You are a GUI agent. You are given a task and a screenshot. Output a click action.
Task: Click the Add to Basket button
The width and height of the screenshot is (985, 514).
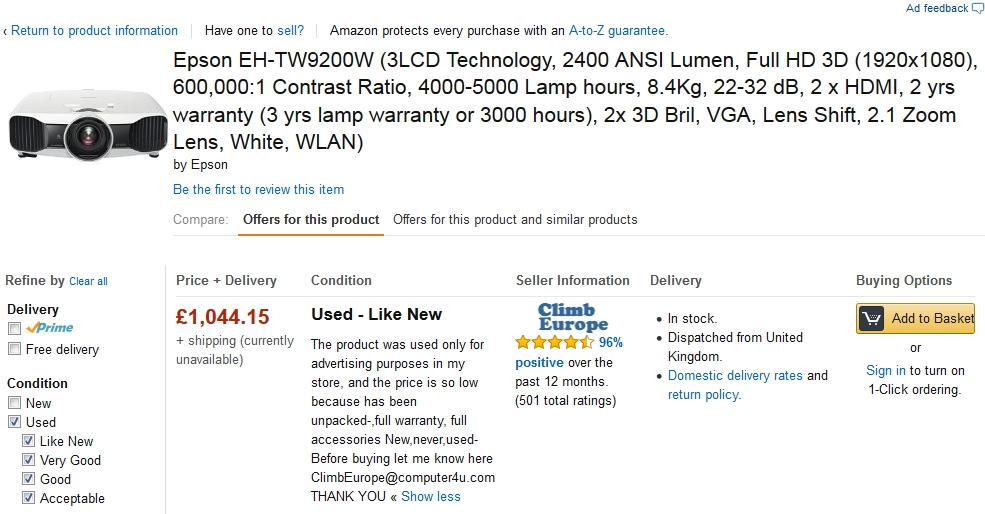pos(931,319)
